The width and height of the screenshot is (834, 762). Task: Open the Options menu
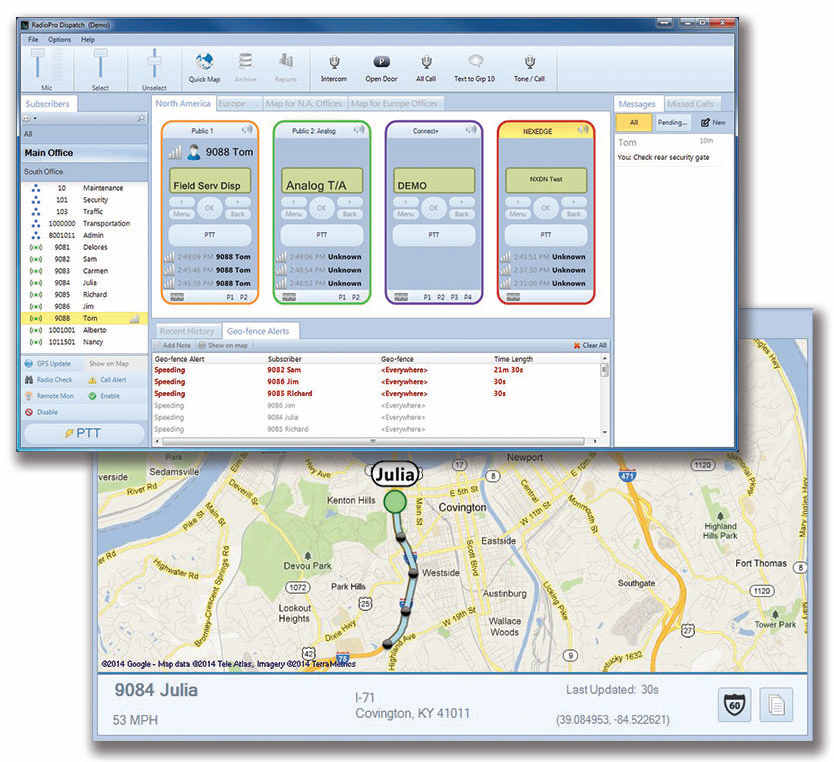(x=59, y=39)
